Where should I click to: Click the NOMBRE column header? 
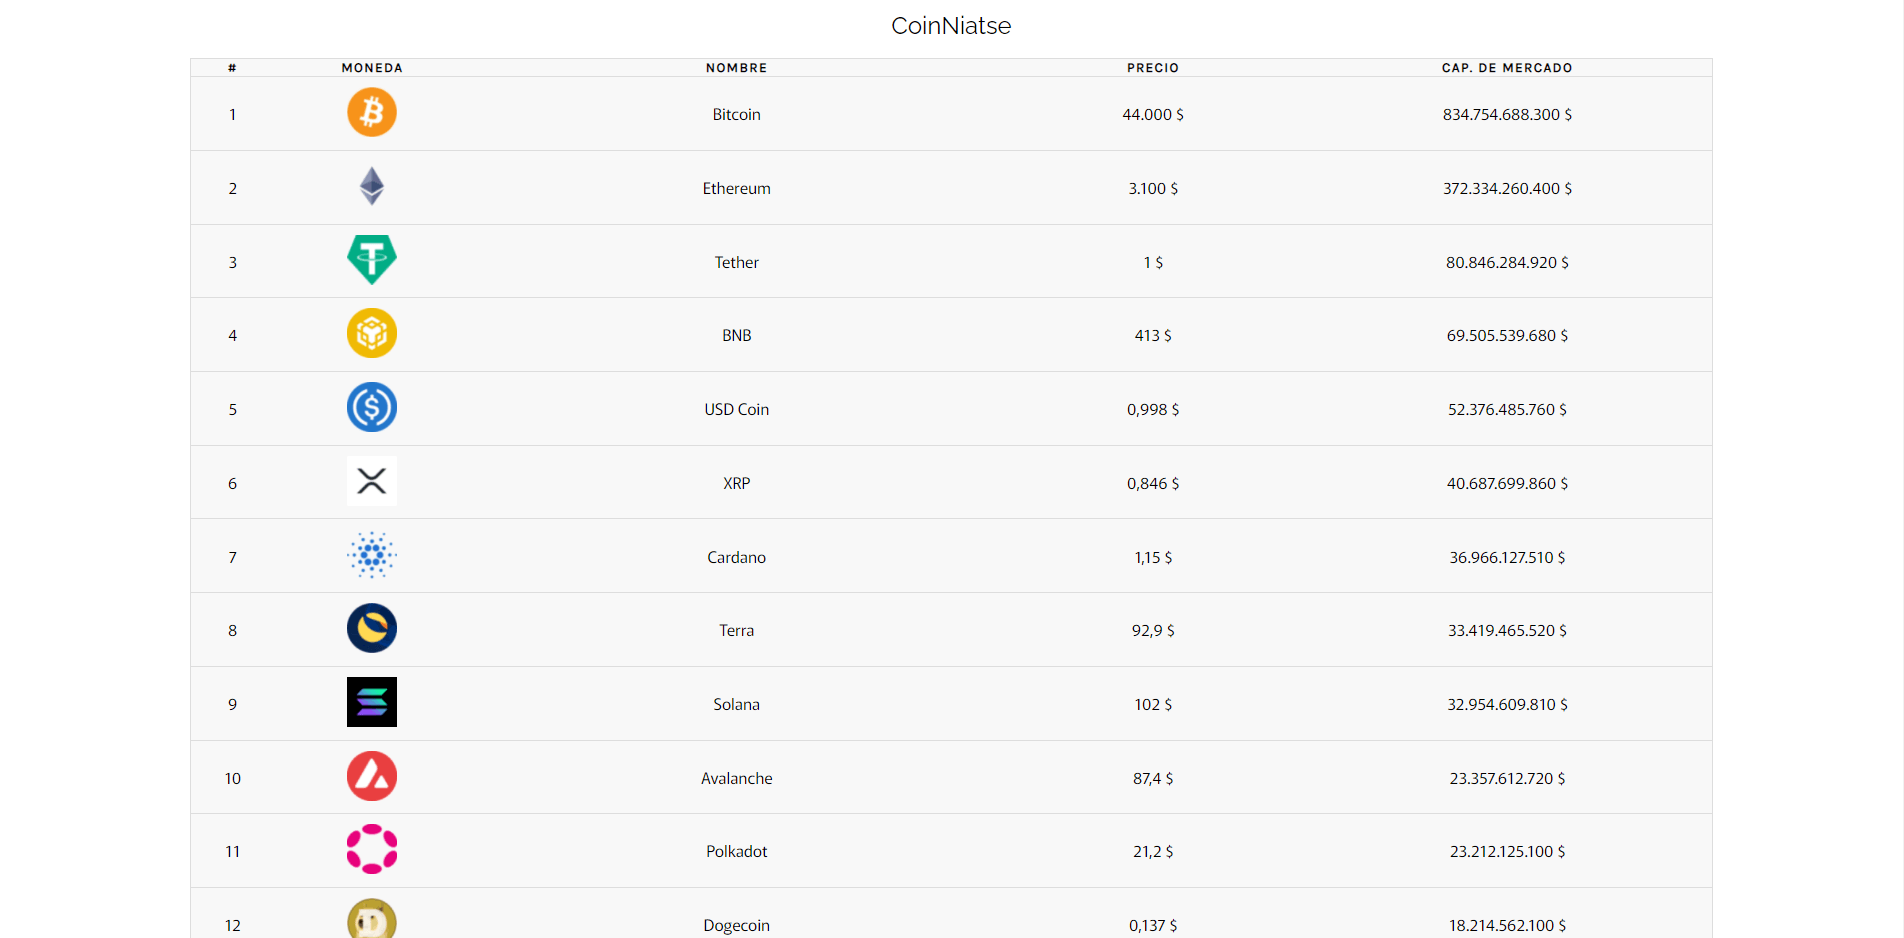[x=737, y=68]
